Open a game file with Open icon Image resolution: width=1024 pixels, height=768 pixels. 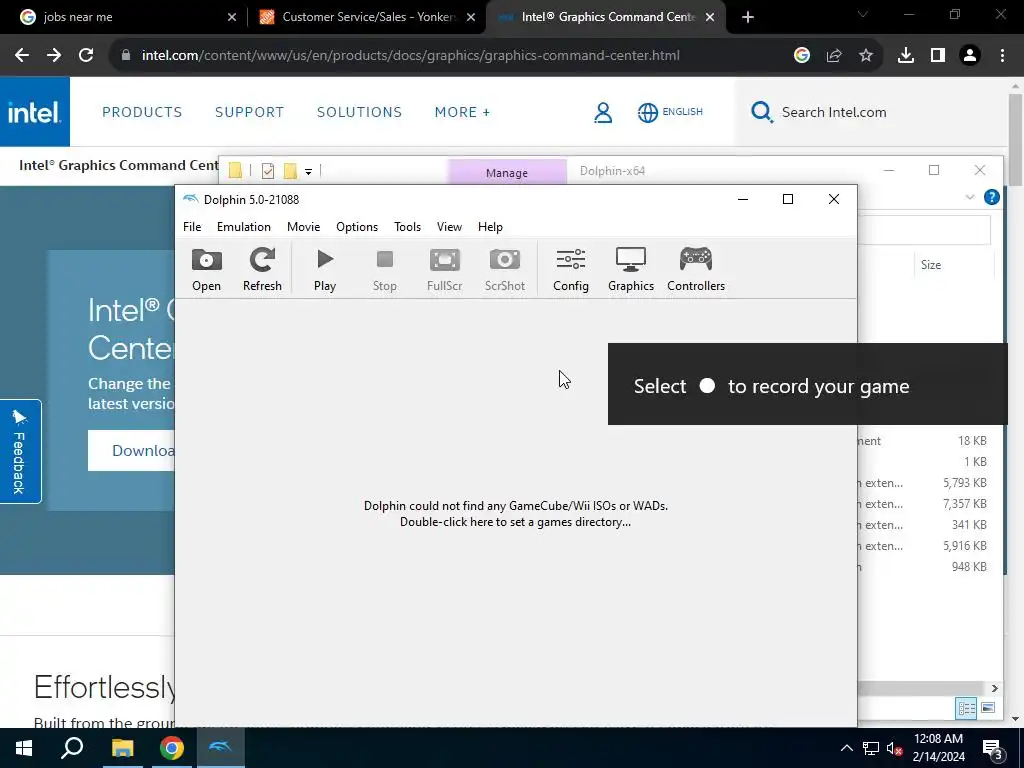click(x=206, y=270)
